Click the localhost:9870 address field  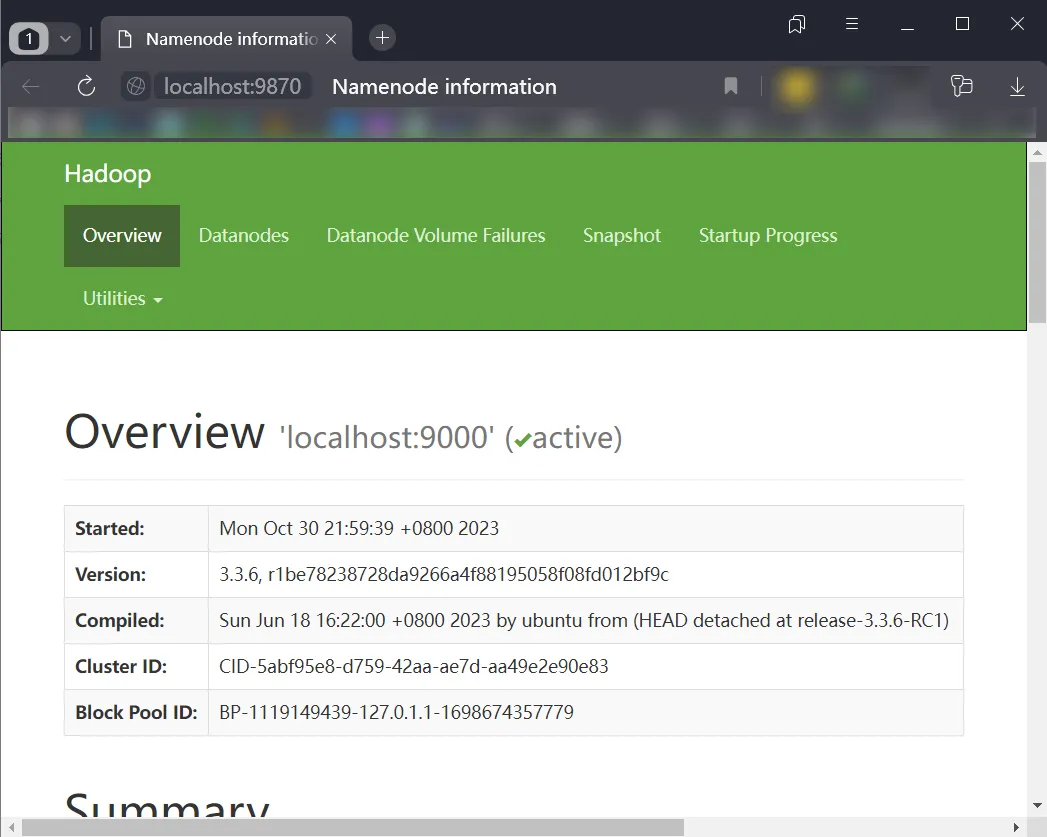[x=232, y=86]
